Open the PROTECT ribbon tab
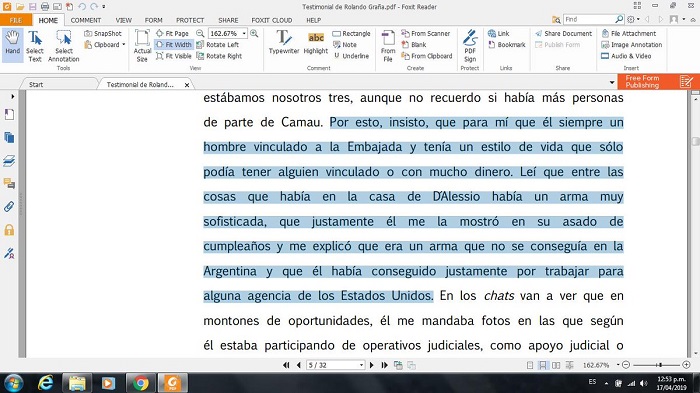 pos(190,20)
